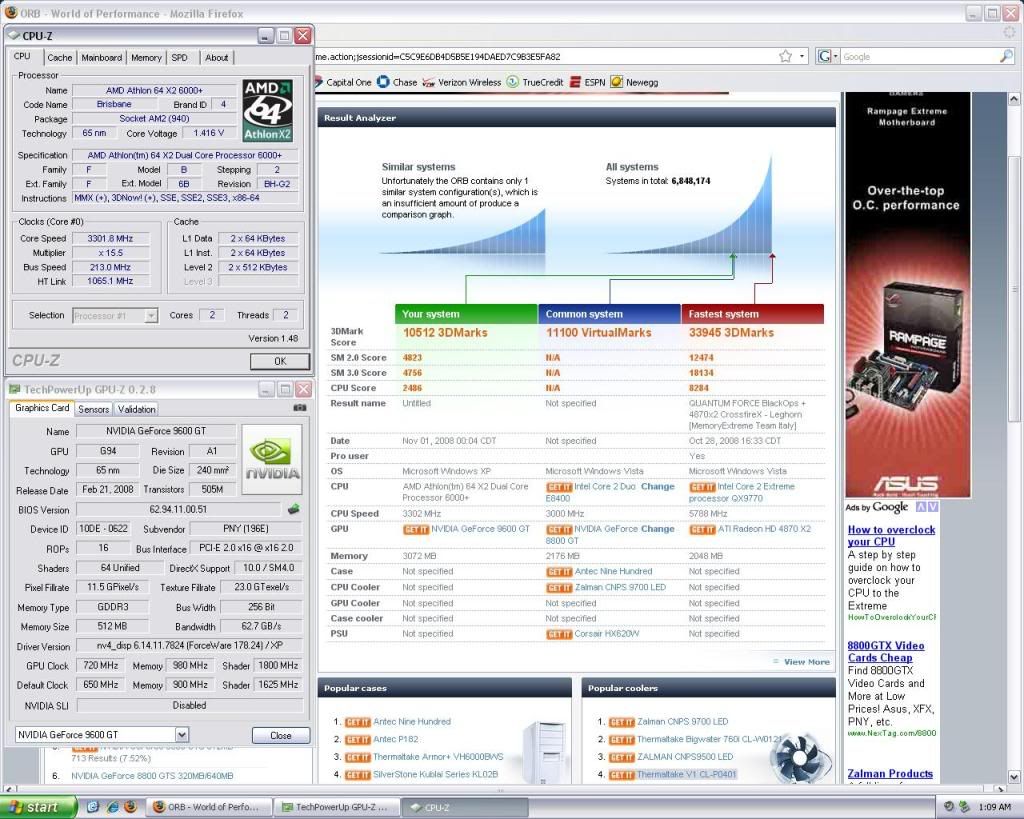
Task: Select the CPU-Z taskbar item
Action: pyautogui.click(x=463, y=807)
